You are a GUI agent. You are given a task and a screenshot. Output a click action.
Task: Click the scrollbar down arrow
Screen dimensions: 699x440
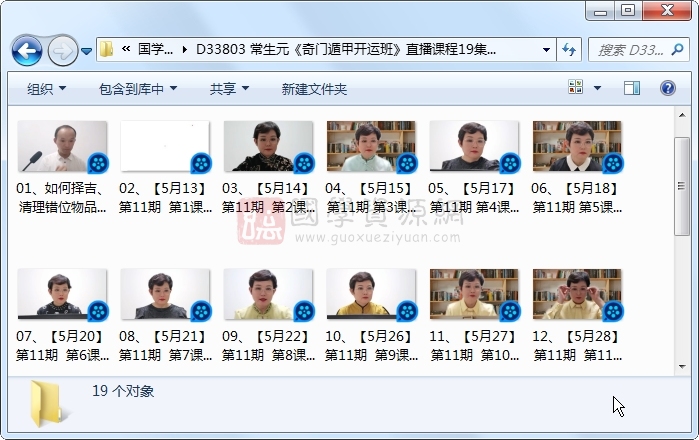(x=682, y=367)
